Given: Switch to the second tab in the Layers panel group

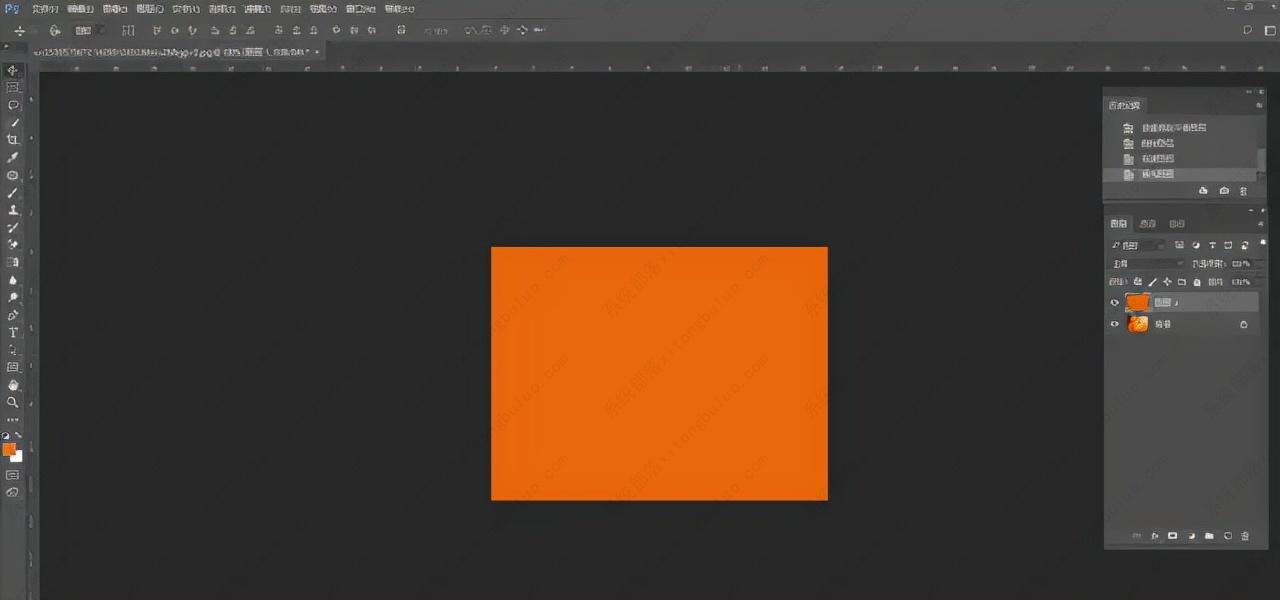Looking at the screenshot, I should (x=1148, y=223).
